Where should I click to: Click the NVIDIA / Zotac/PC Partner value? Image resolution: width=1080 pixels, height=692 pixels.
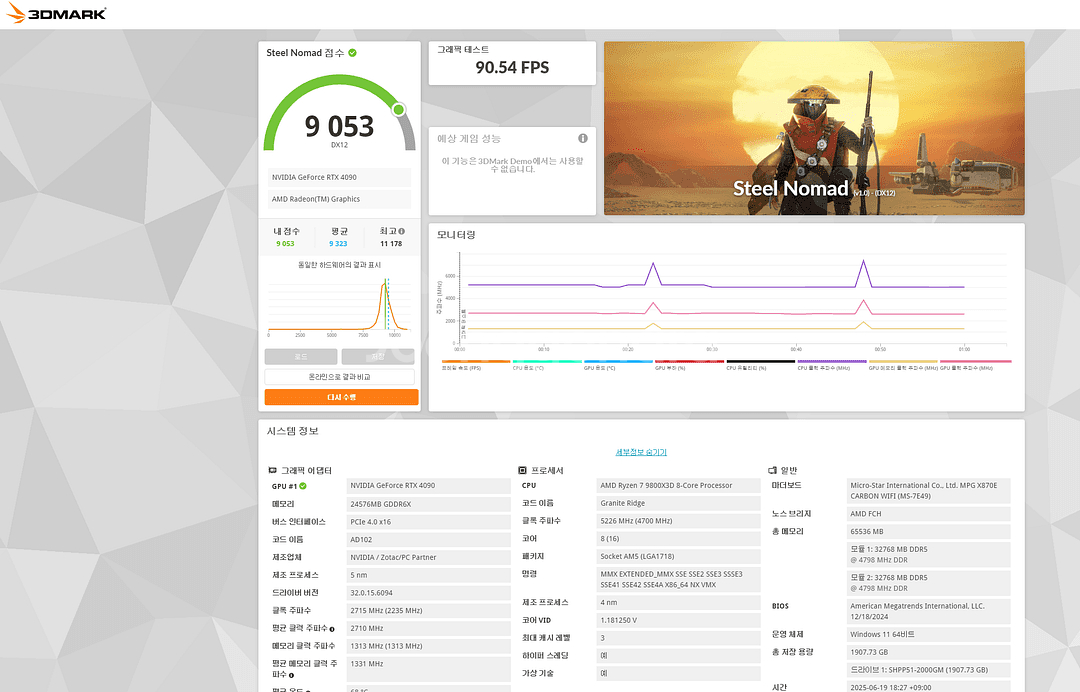pos(428,558)
